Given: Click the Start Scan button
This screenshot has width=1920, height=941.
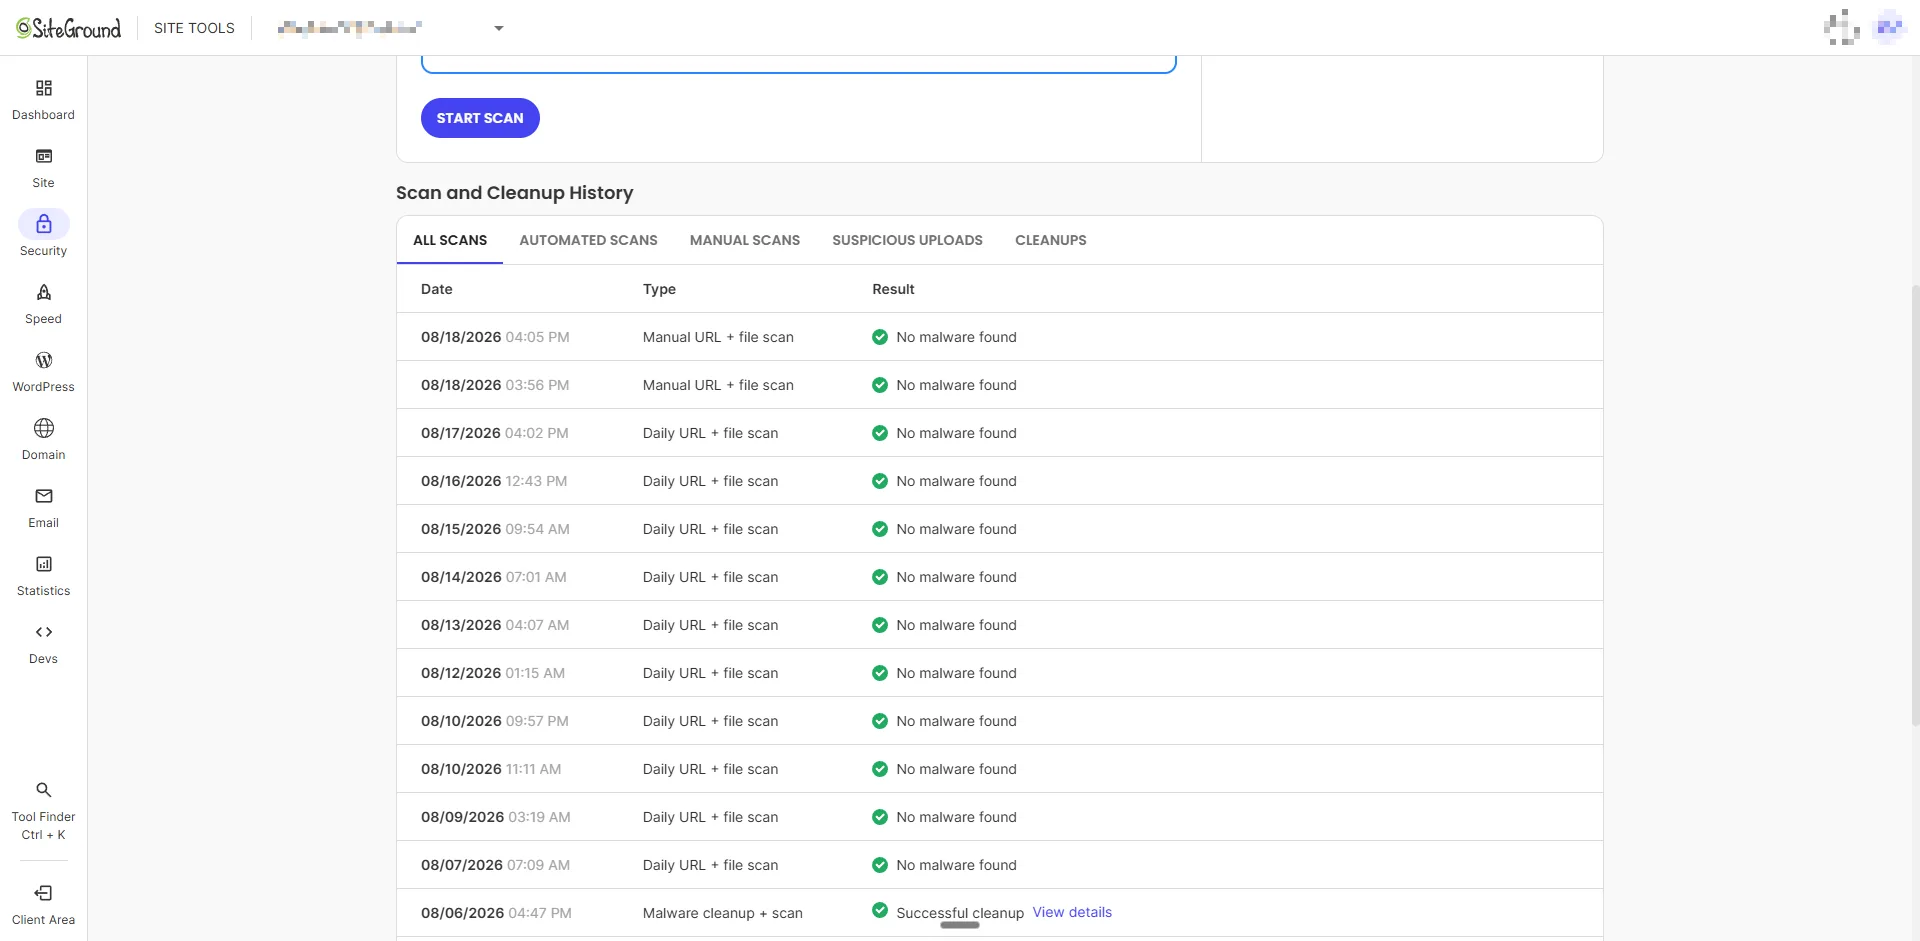Looking at the screenshot, I should coord(480,118).
